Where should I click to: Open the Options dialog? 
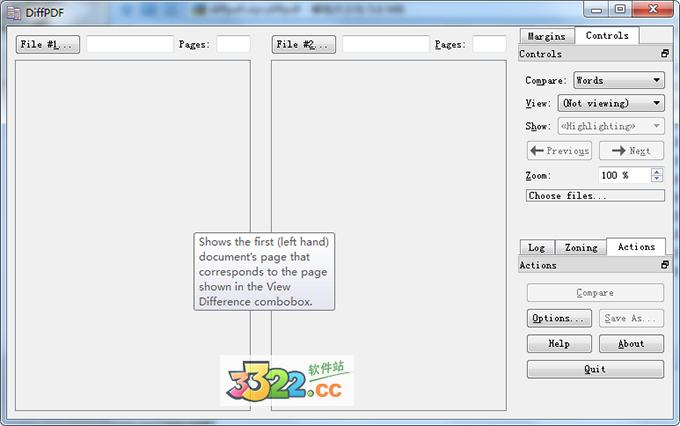pos(559,318)
